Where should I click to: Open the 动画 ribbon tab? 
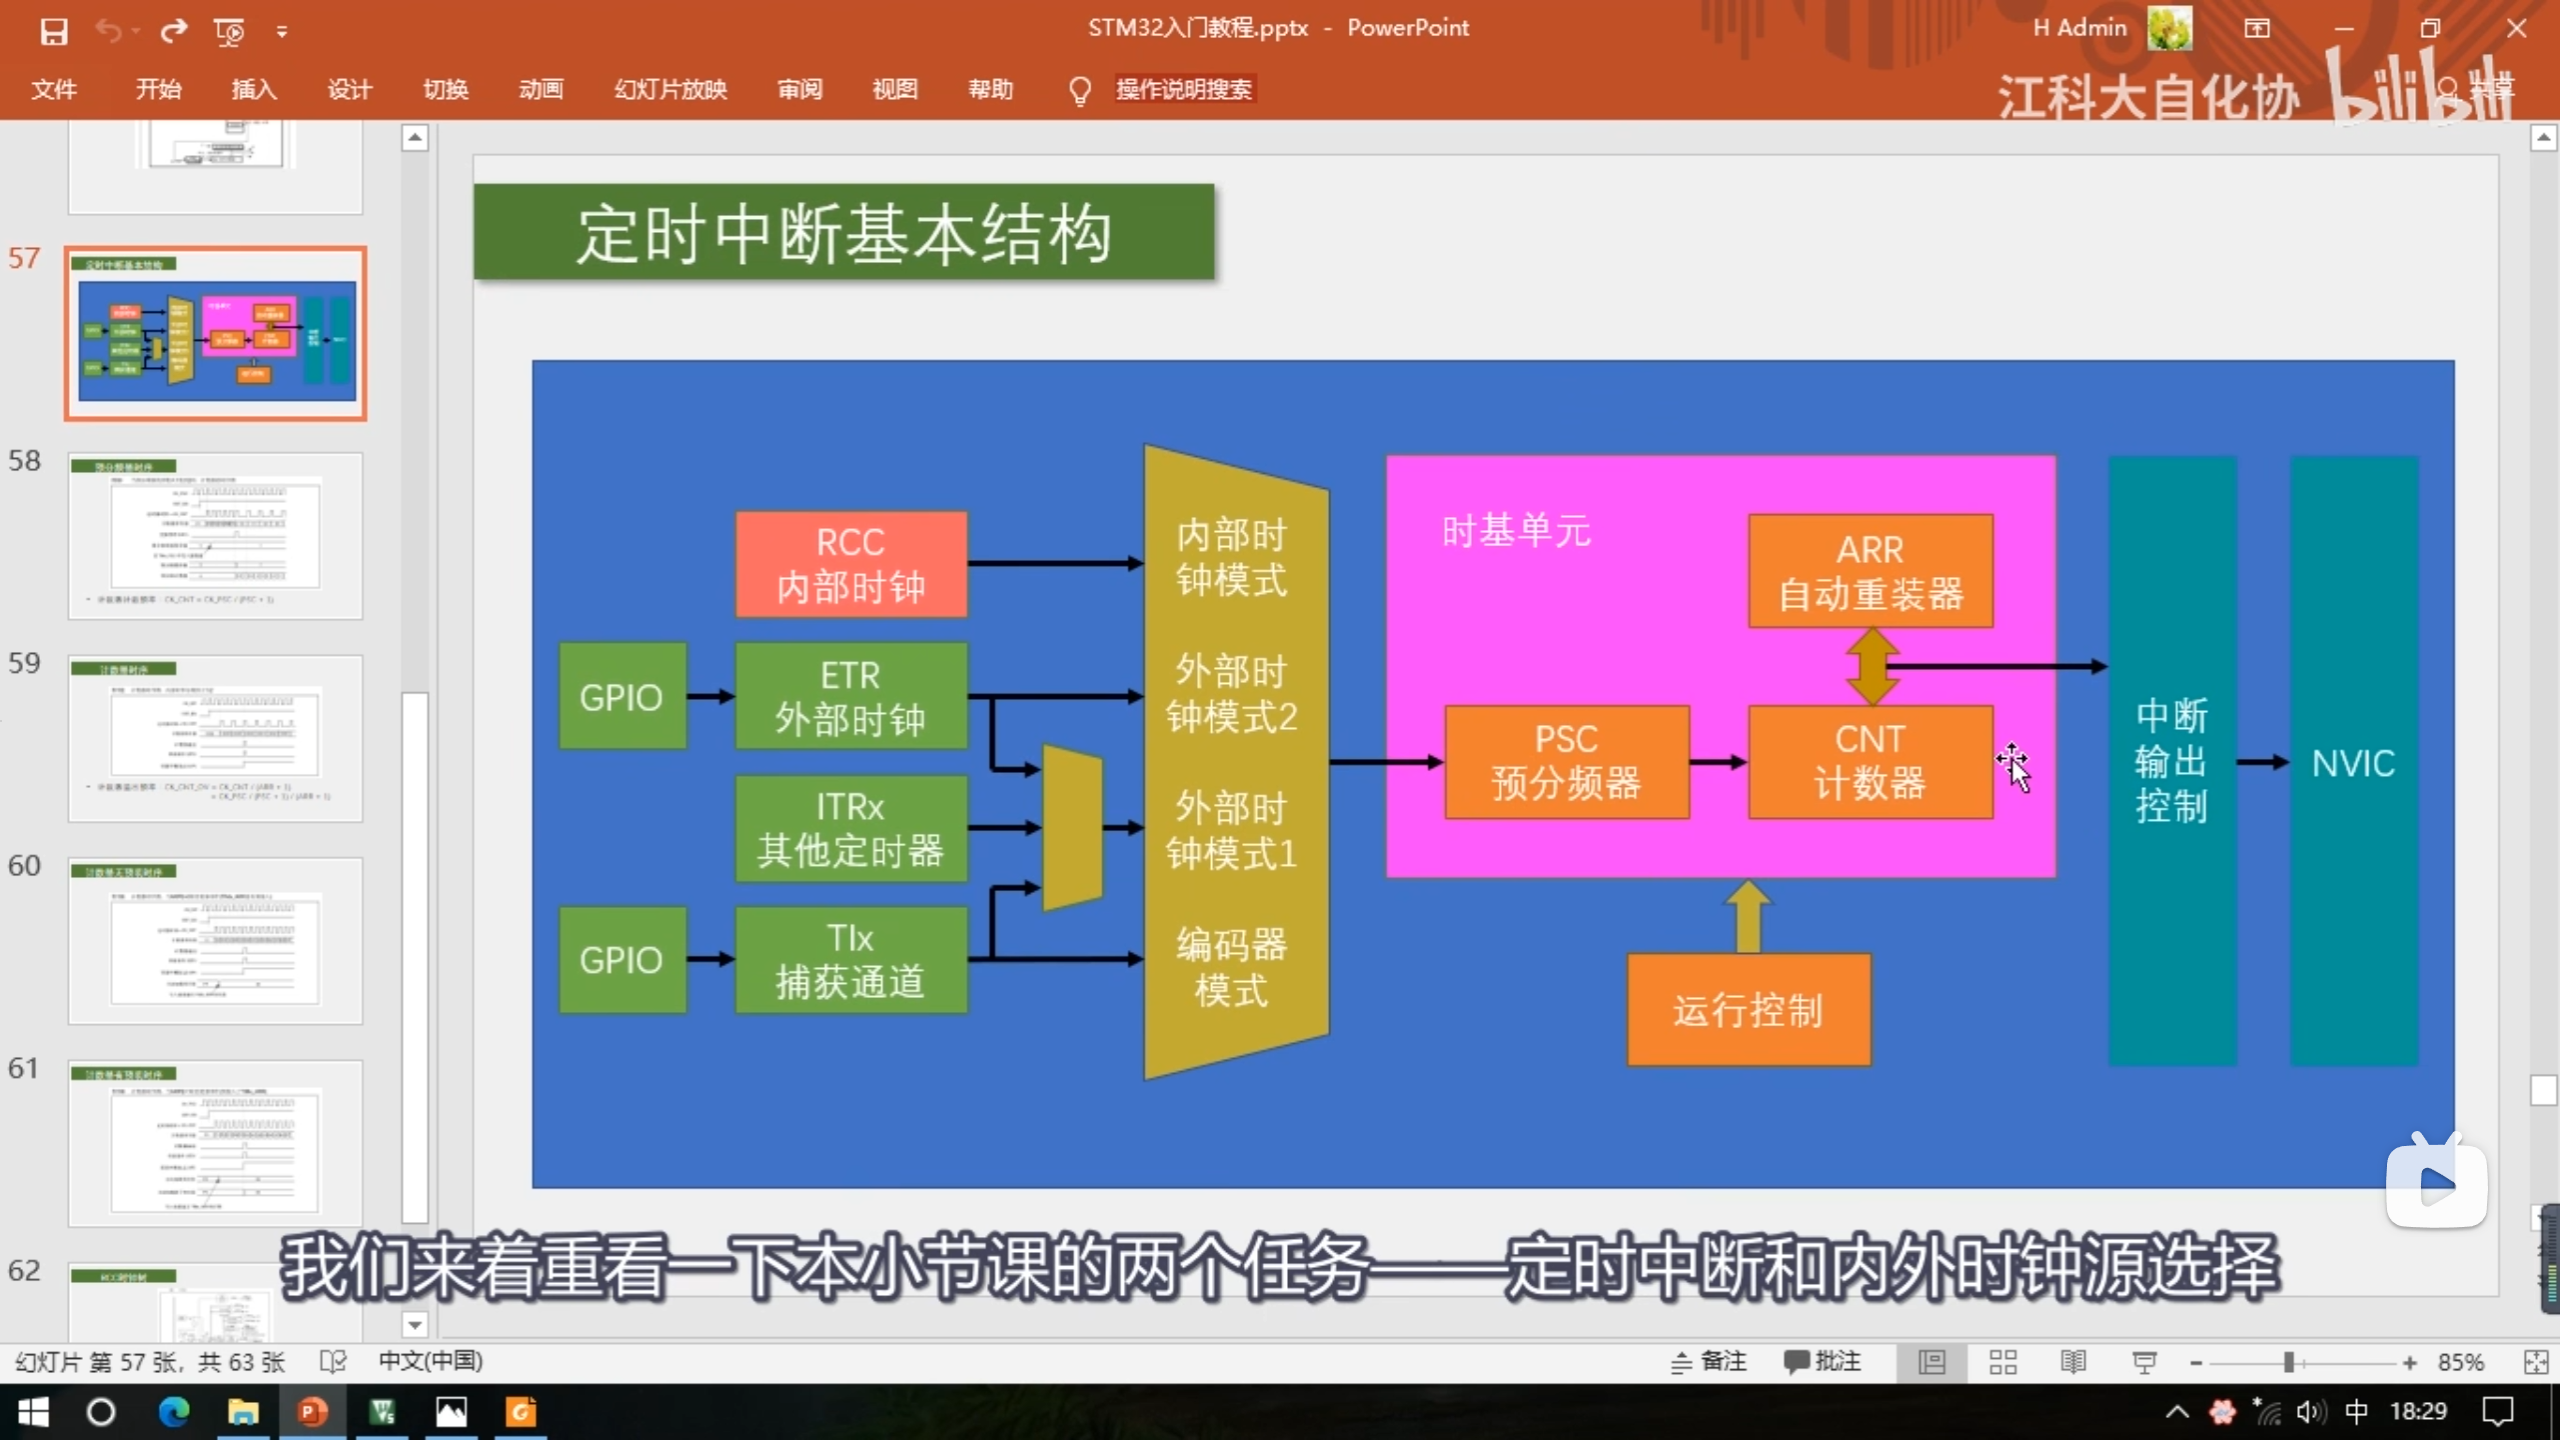[x=541, y=90]
